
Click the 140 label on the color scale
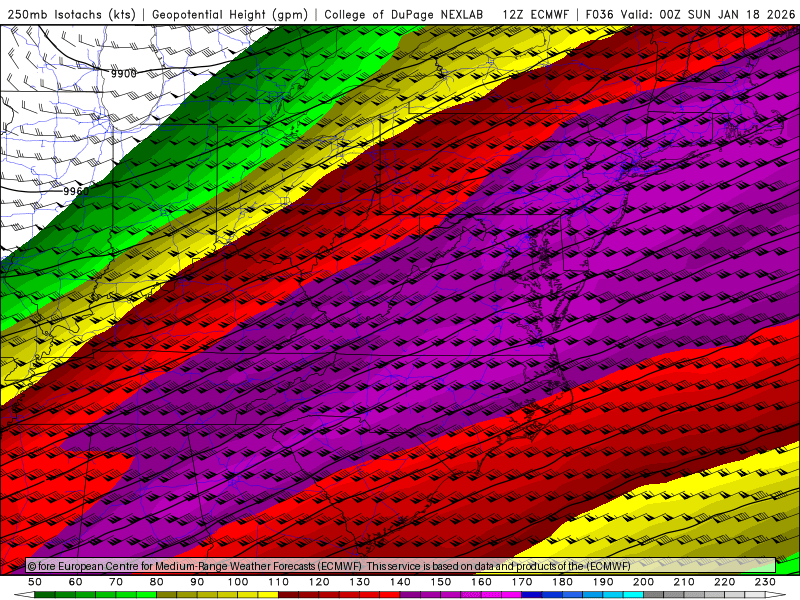[x=400, y=582]
